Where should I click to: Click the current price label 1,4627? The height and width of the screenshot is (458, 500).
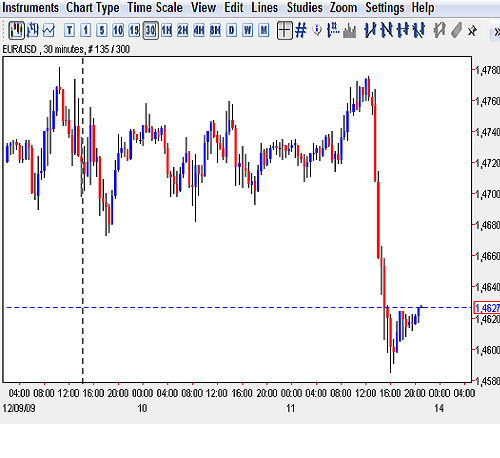point(487,308)
